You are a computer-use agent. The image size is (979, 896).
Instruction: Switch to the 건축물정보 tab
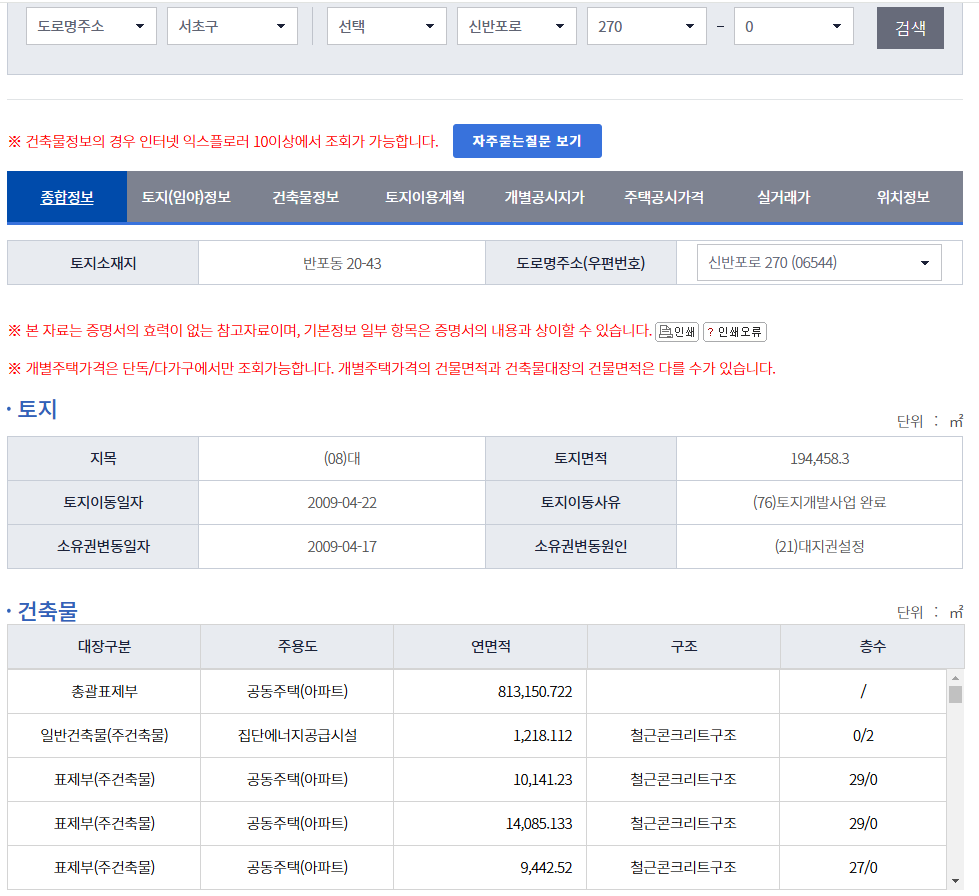click(305, 197)
